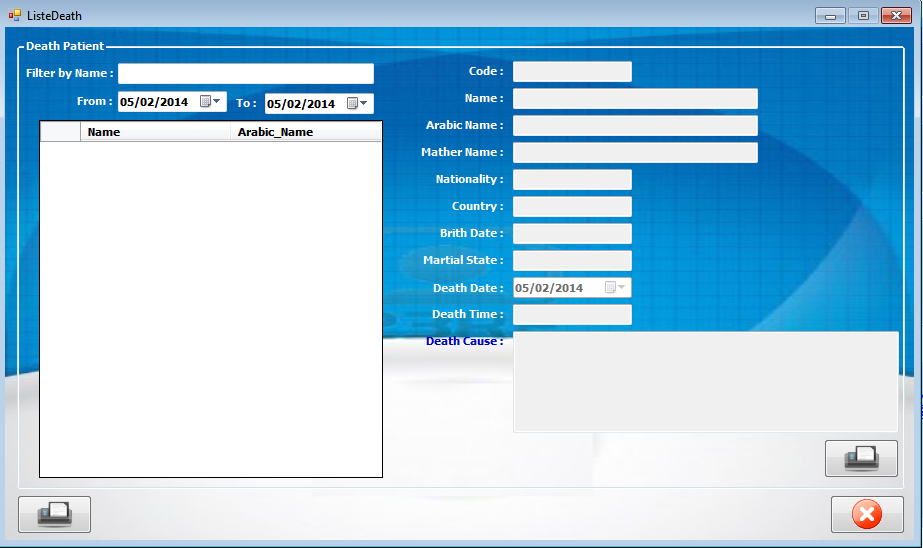This screenshot has height=548, width=923.
Task: Open the Death Date calendar dropdown
Action: 615,287
